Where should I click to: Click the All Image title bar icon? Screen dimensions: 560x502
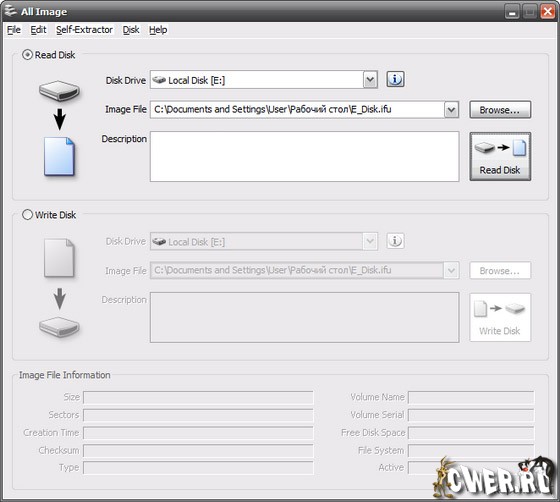click(x=10, y=11)
